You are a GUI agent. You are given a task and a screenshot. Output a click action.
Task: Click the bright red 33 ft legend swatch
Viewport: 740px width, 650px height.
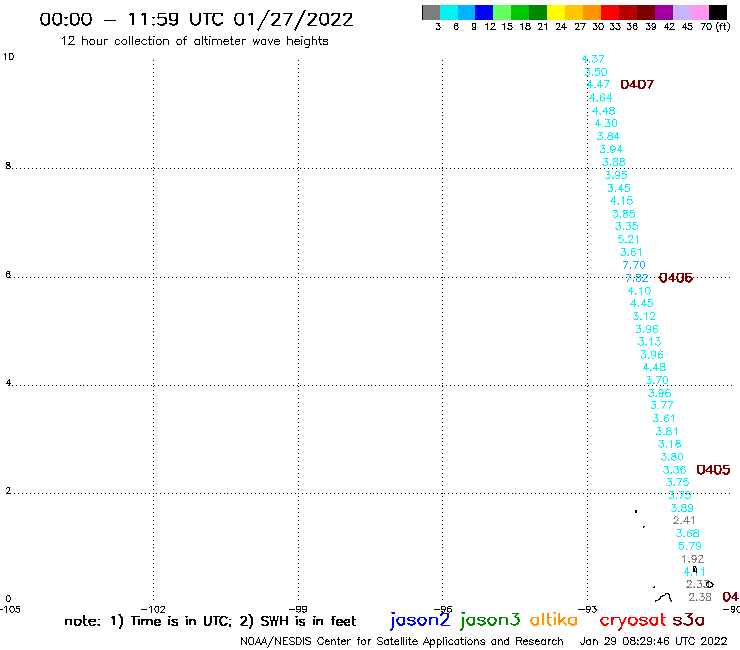pyautogui.click(x=610, y=12)
